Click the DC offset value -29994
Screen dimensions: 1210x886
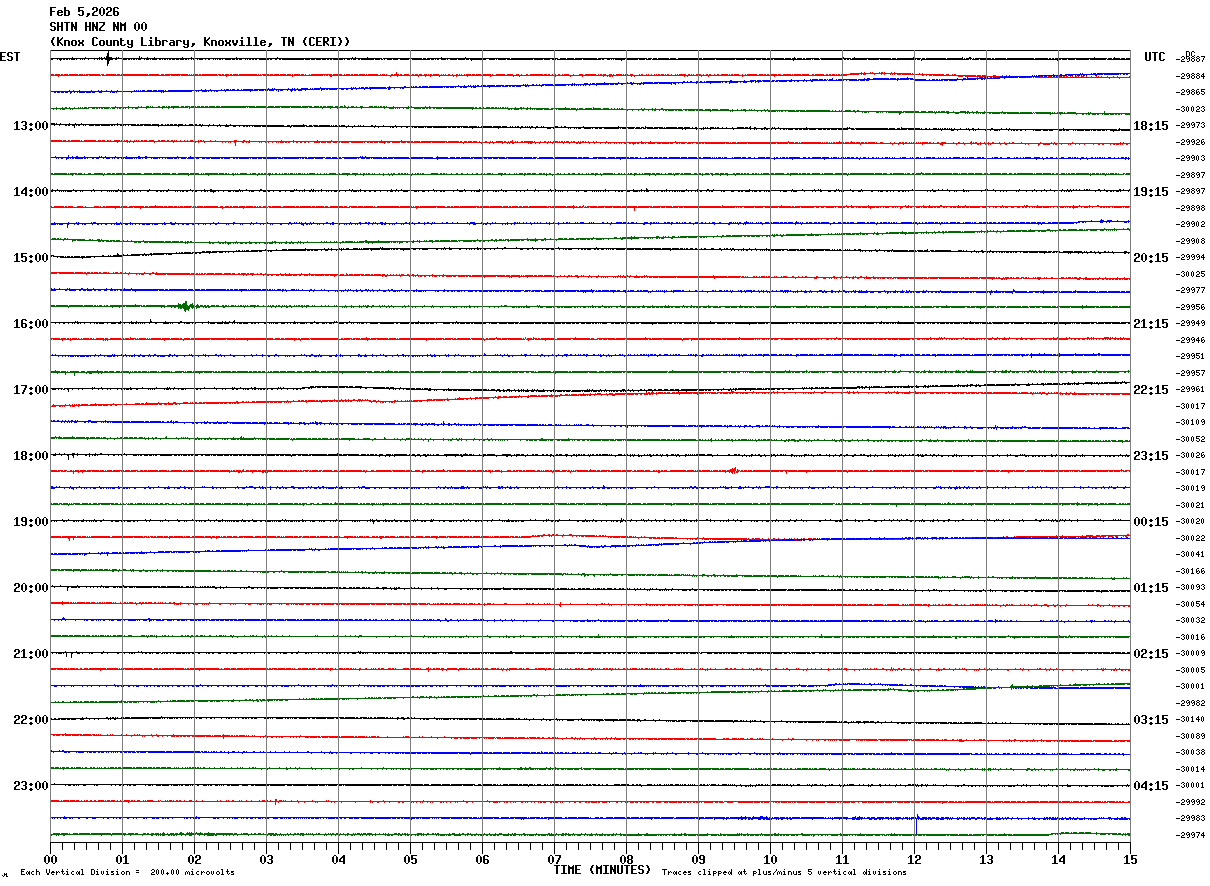tap(1191, 257)
